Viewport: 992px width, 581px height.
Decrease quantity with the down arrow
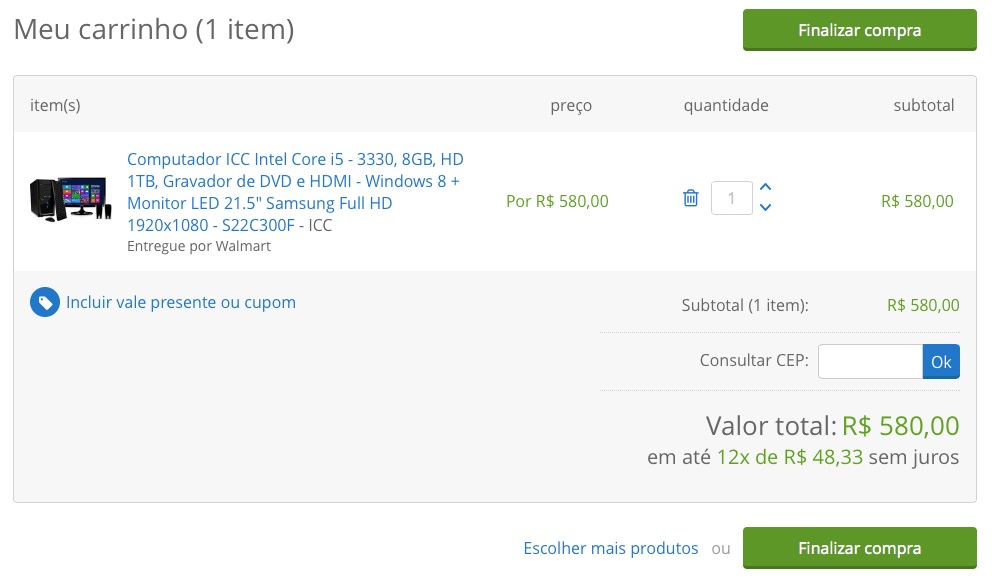click(x=766, y=208)
